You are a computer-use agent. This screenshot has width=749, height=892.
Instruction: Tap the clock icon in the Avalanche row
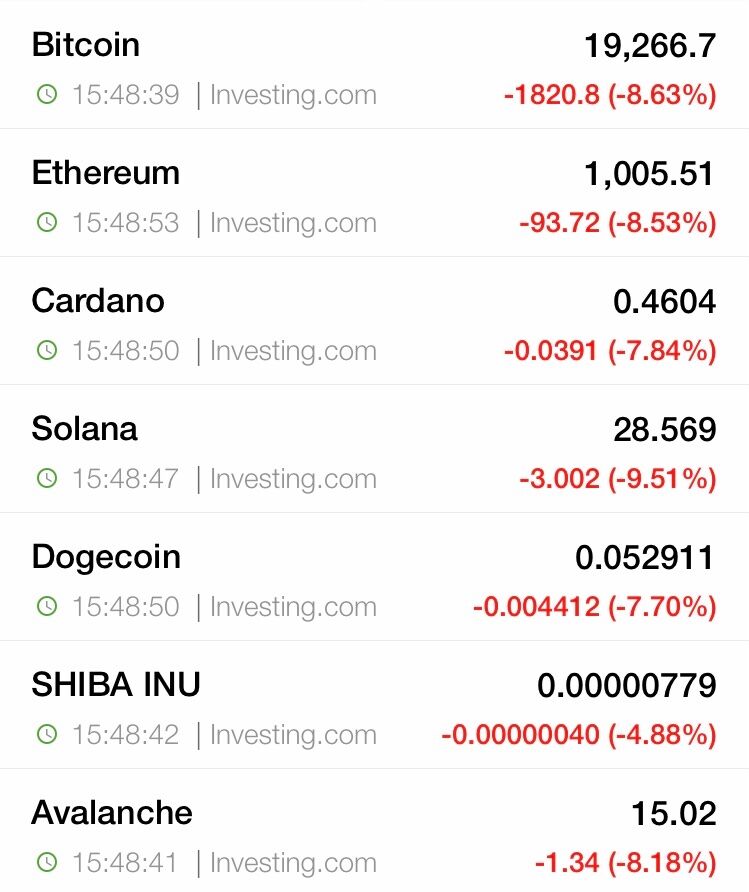pos(47,862)
